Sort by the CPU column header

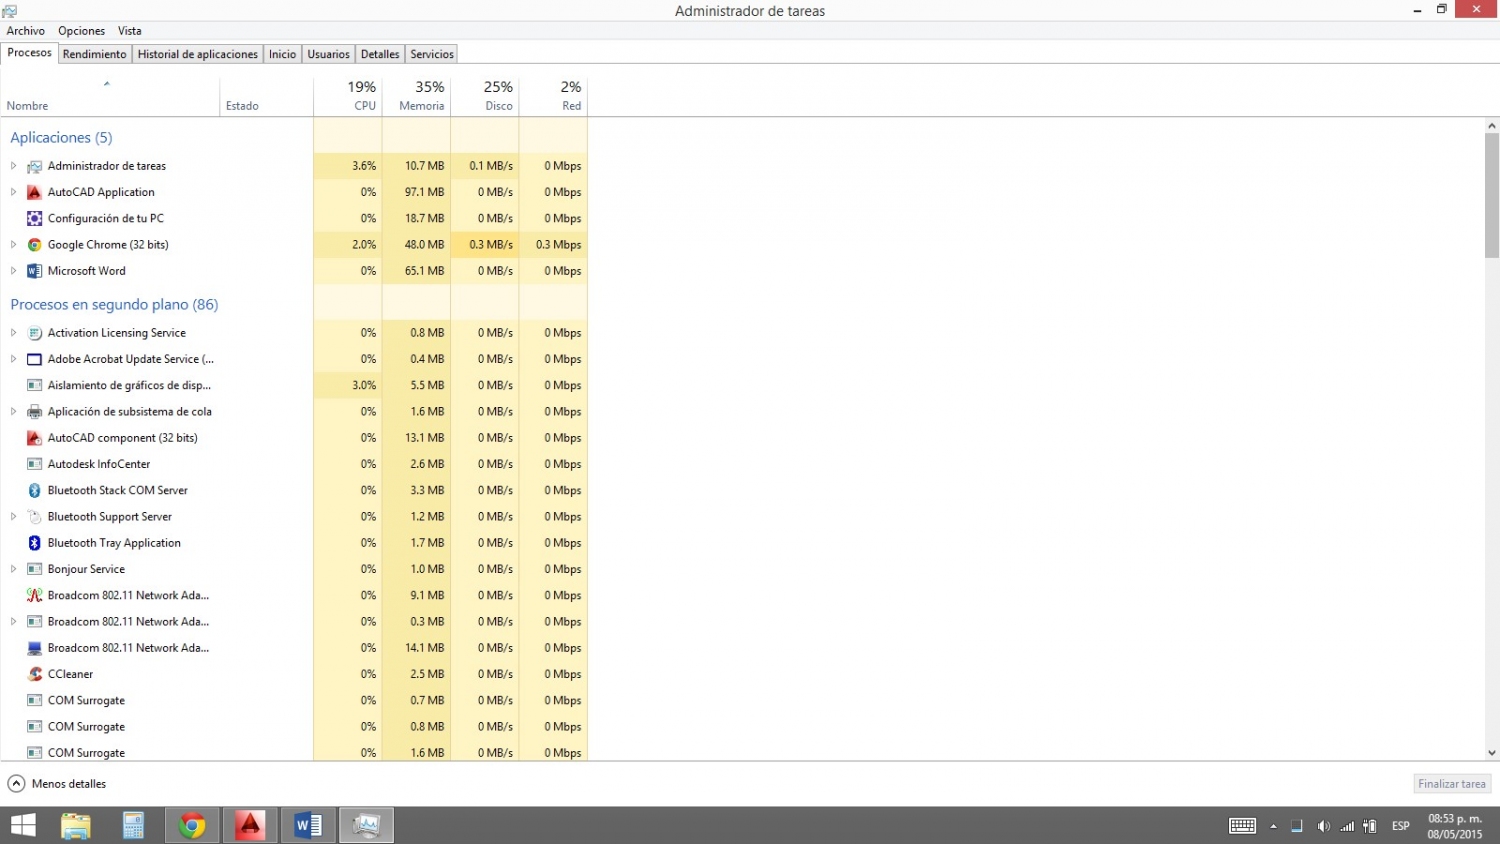coord(348,96)
